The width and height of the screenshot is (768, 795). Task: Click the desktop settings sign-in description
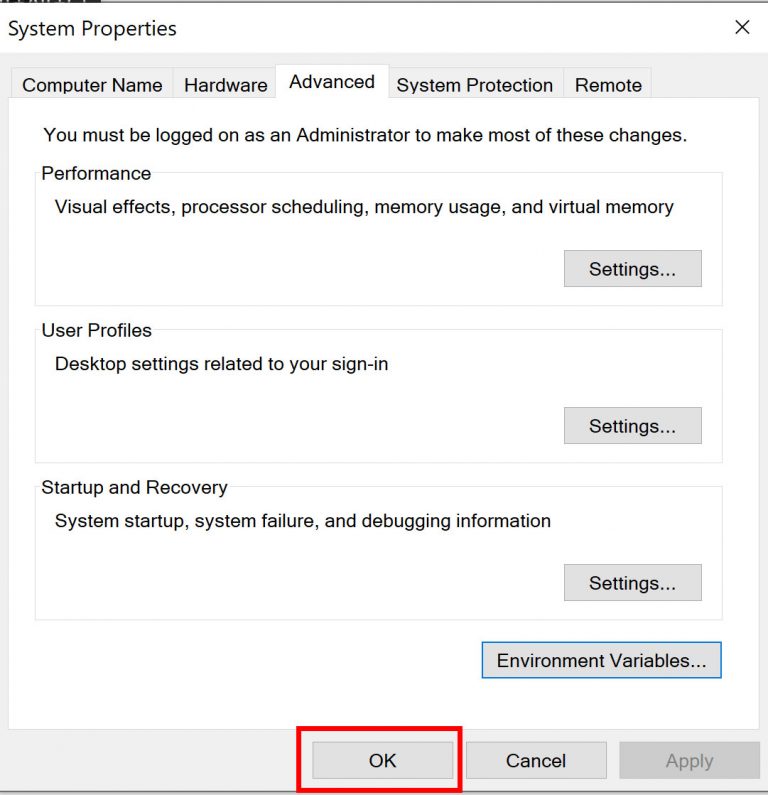pos(221,364)
